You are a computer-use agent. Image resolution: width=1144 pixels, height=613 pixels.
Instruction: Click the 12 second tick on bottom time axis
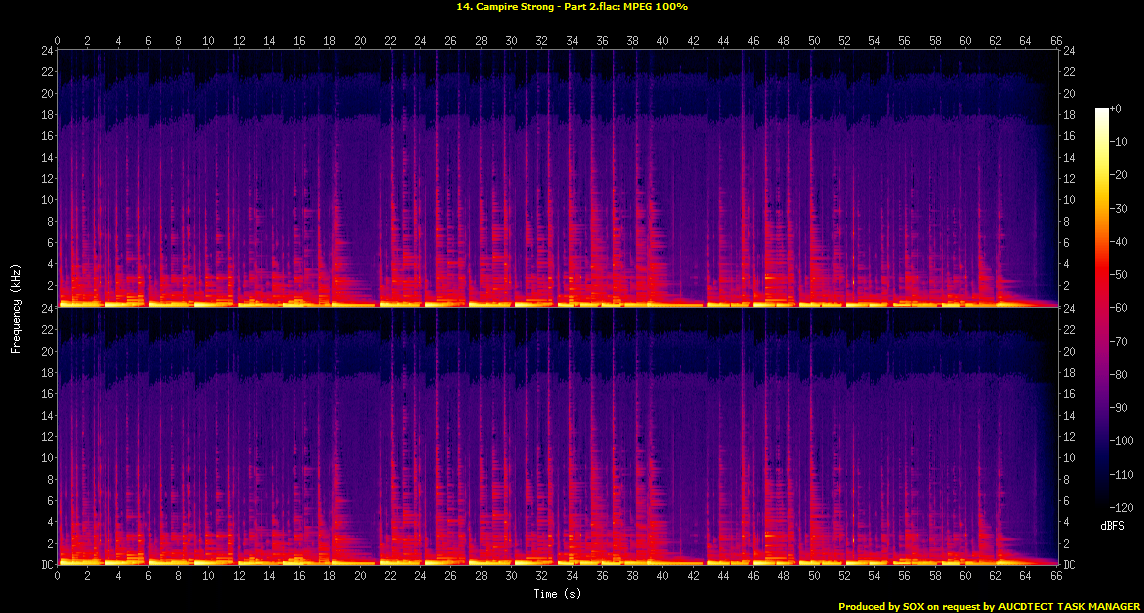coord(239,577)
